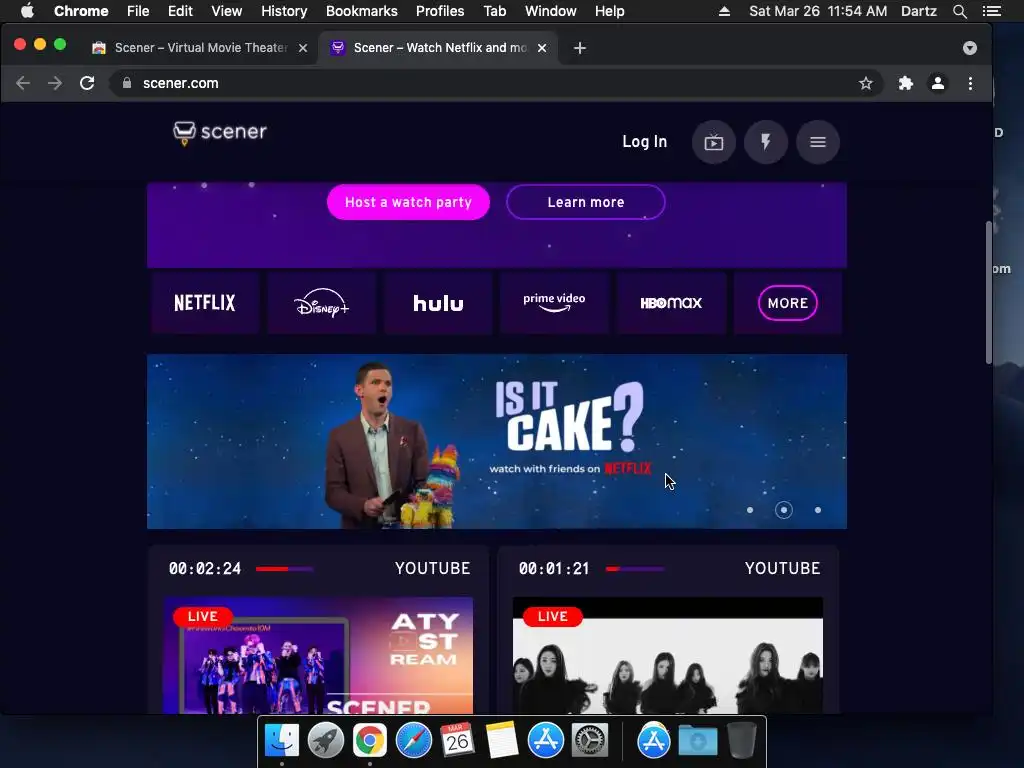Open Downloads folder in the Dock
The image size is (1024, 768).
tap(697, 741)
